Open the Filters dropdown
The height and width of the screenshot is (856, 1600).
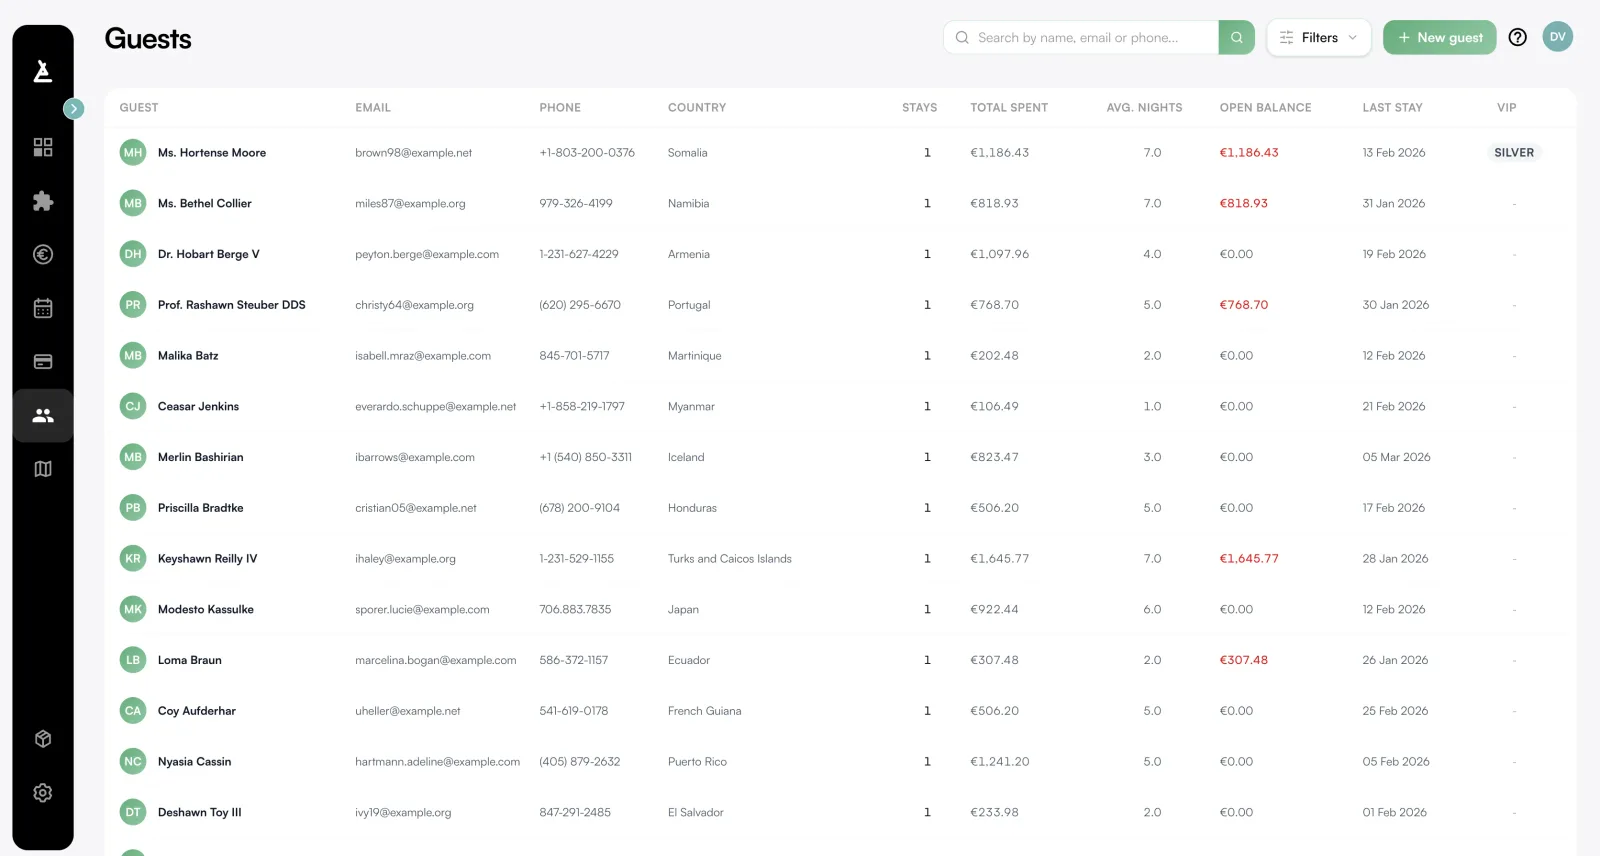pos(1318,38)
